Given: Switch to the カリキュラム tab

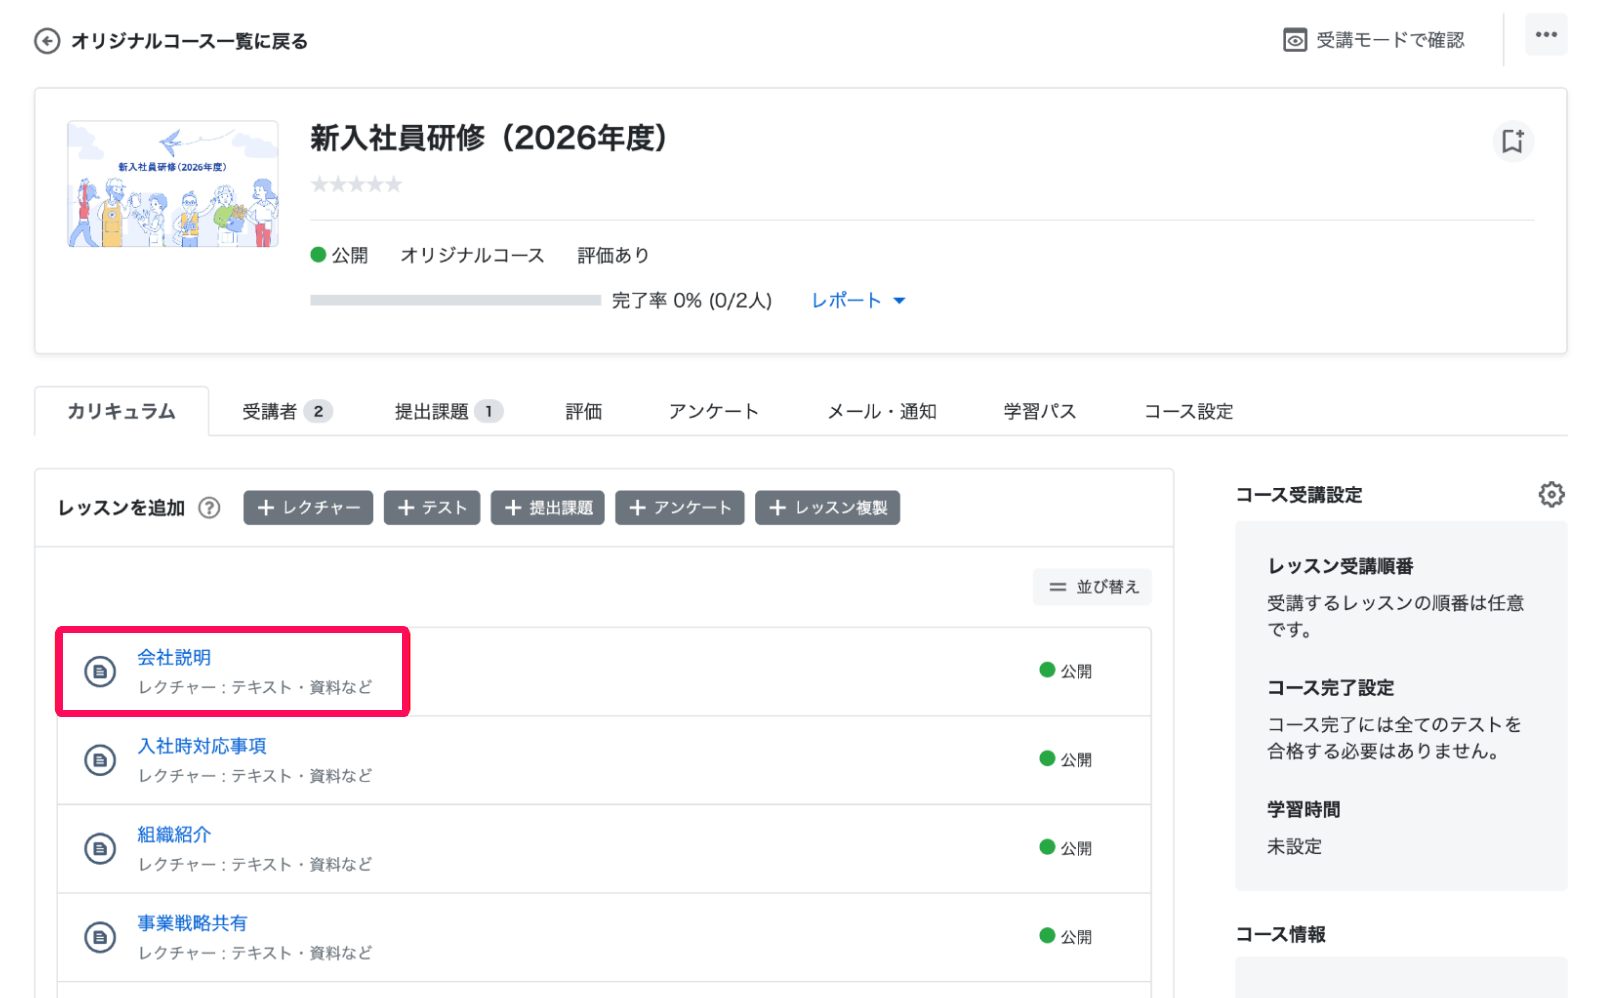Looking at the screenshot, I should (x=121, y=411).
